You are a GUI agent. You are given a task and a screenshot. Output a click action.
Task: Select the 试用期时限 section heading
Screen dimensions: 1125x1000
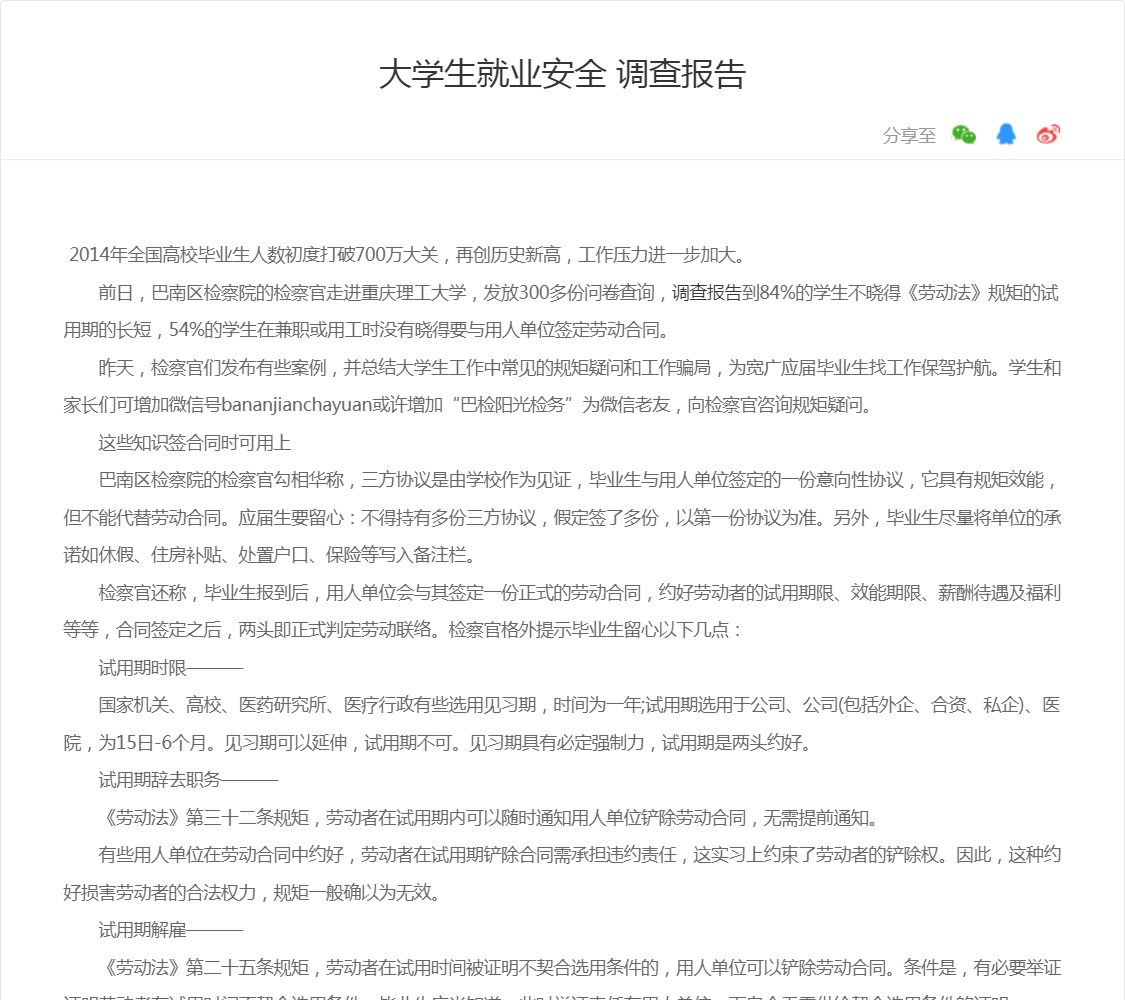pyautogui.click(x=142, y=668)
